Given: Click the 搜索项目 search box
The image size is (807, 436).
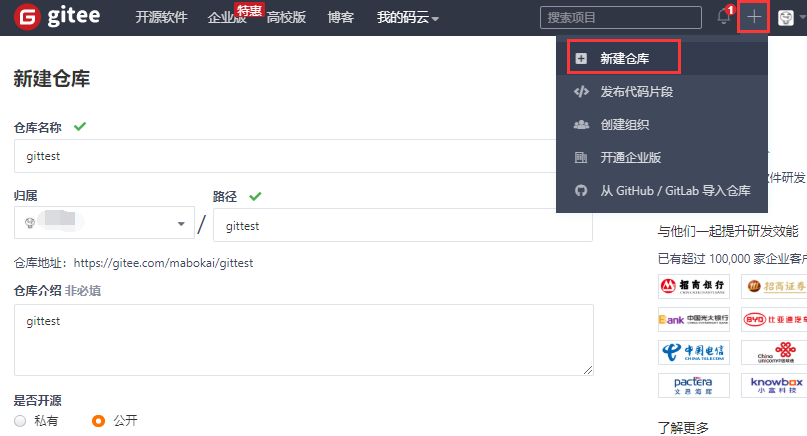Looking at the screenshot, I should click(620, 18).
